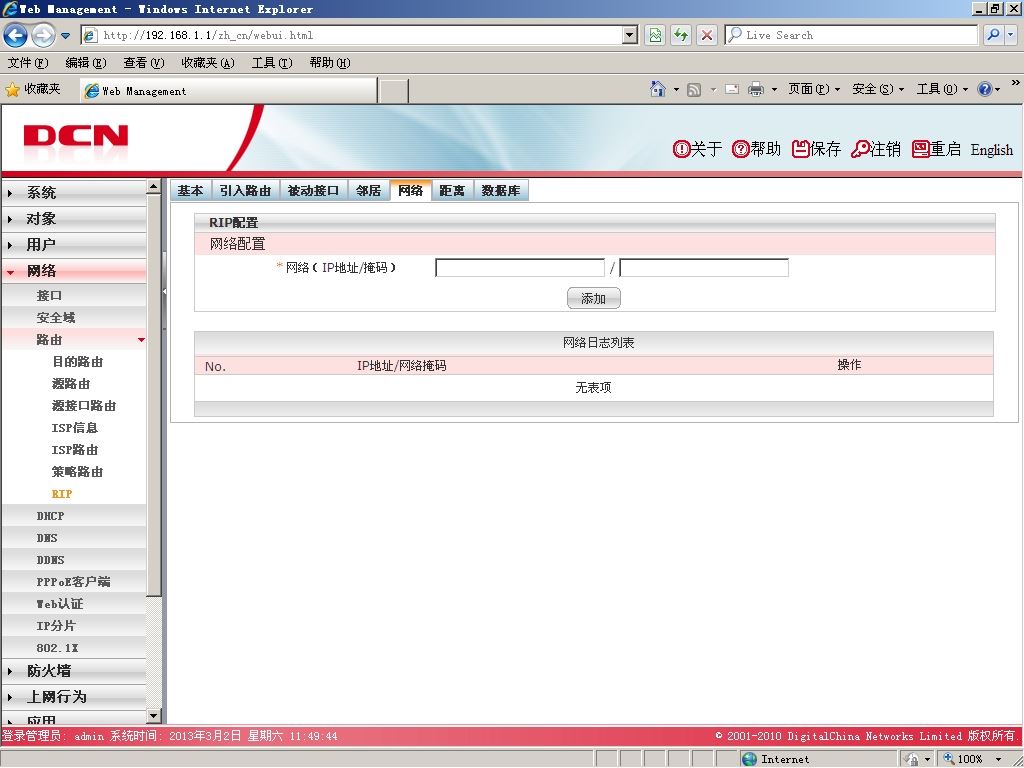
Task: Click the 关于 about link
Action: [697, 149]
